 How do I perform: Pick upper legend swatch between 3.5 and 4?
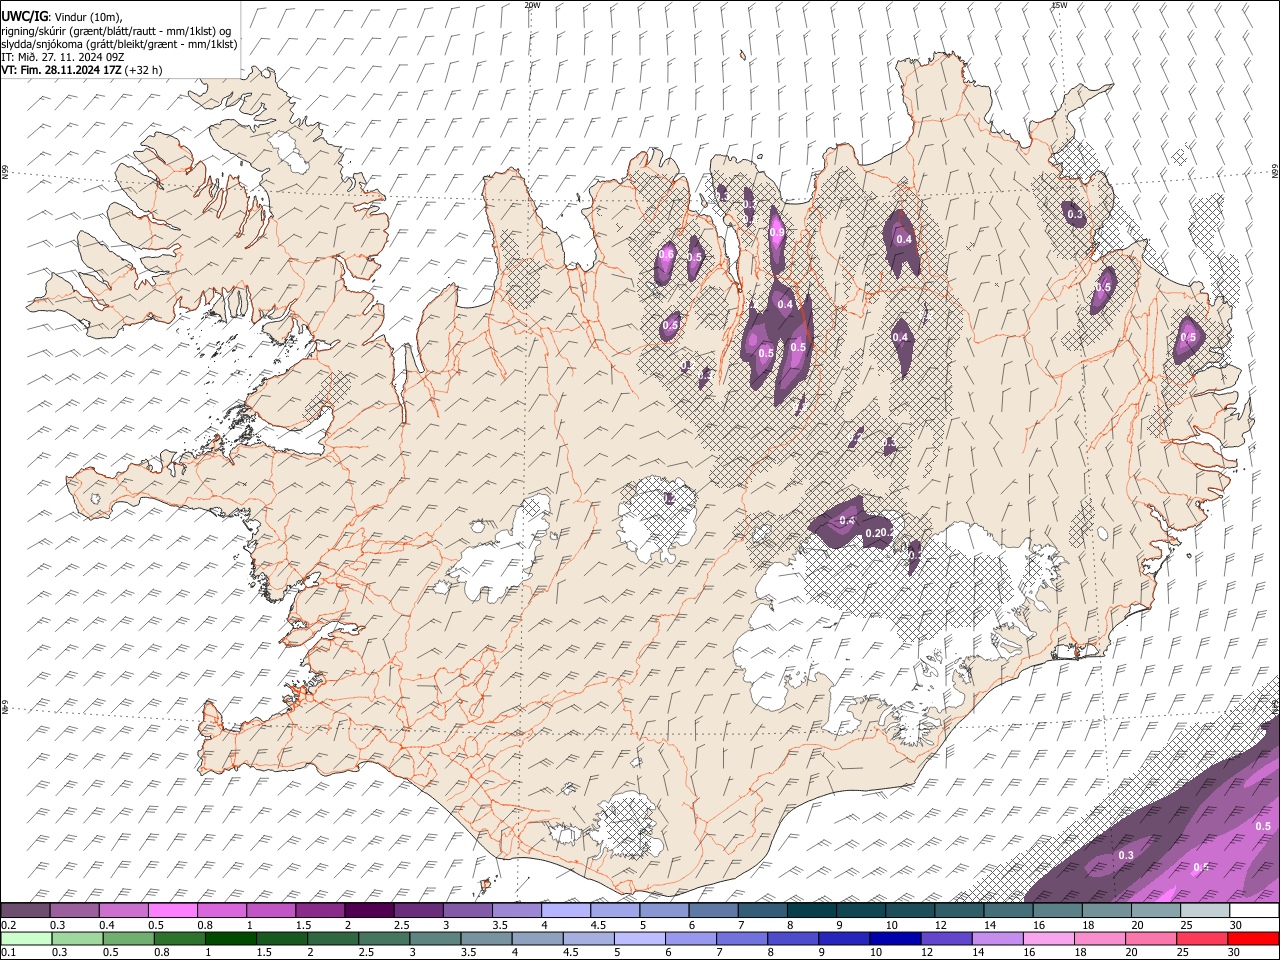coord(517,910)
